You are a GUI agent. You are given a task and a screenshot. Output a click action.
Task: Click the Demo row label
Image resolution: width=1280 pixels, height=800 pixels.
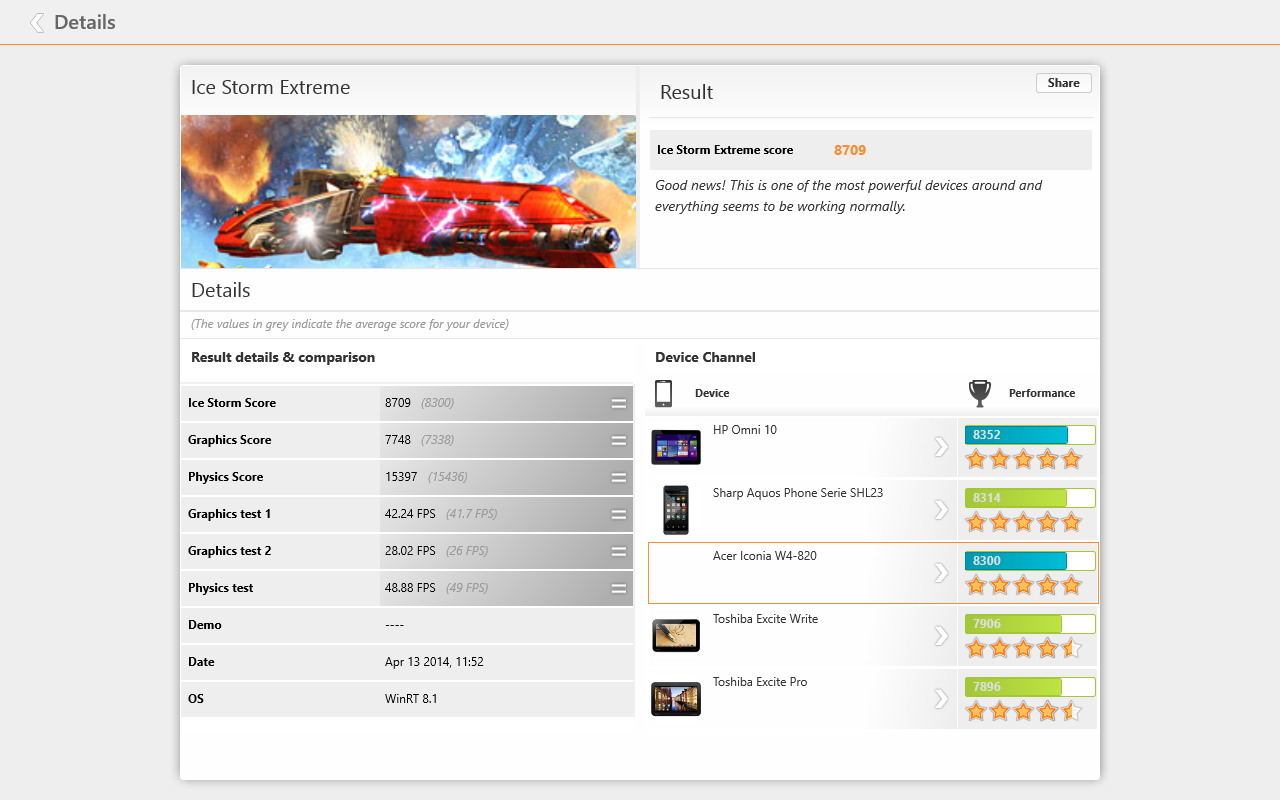coord(205,625)
